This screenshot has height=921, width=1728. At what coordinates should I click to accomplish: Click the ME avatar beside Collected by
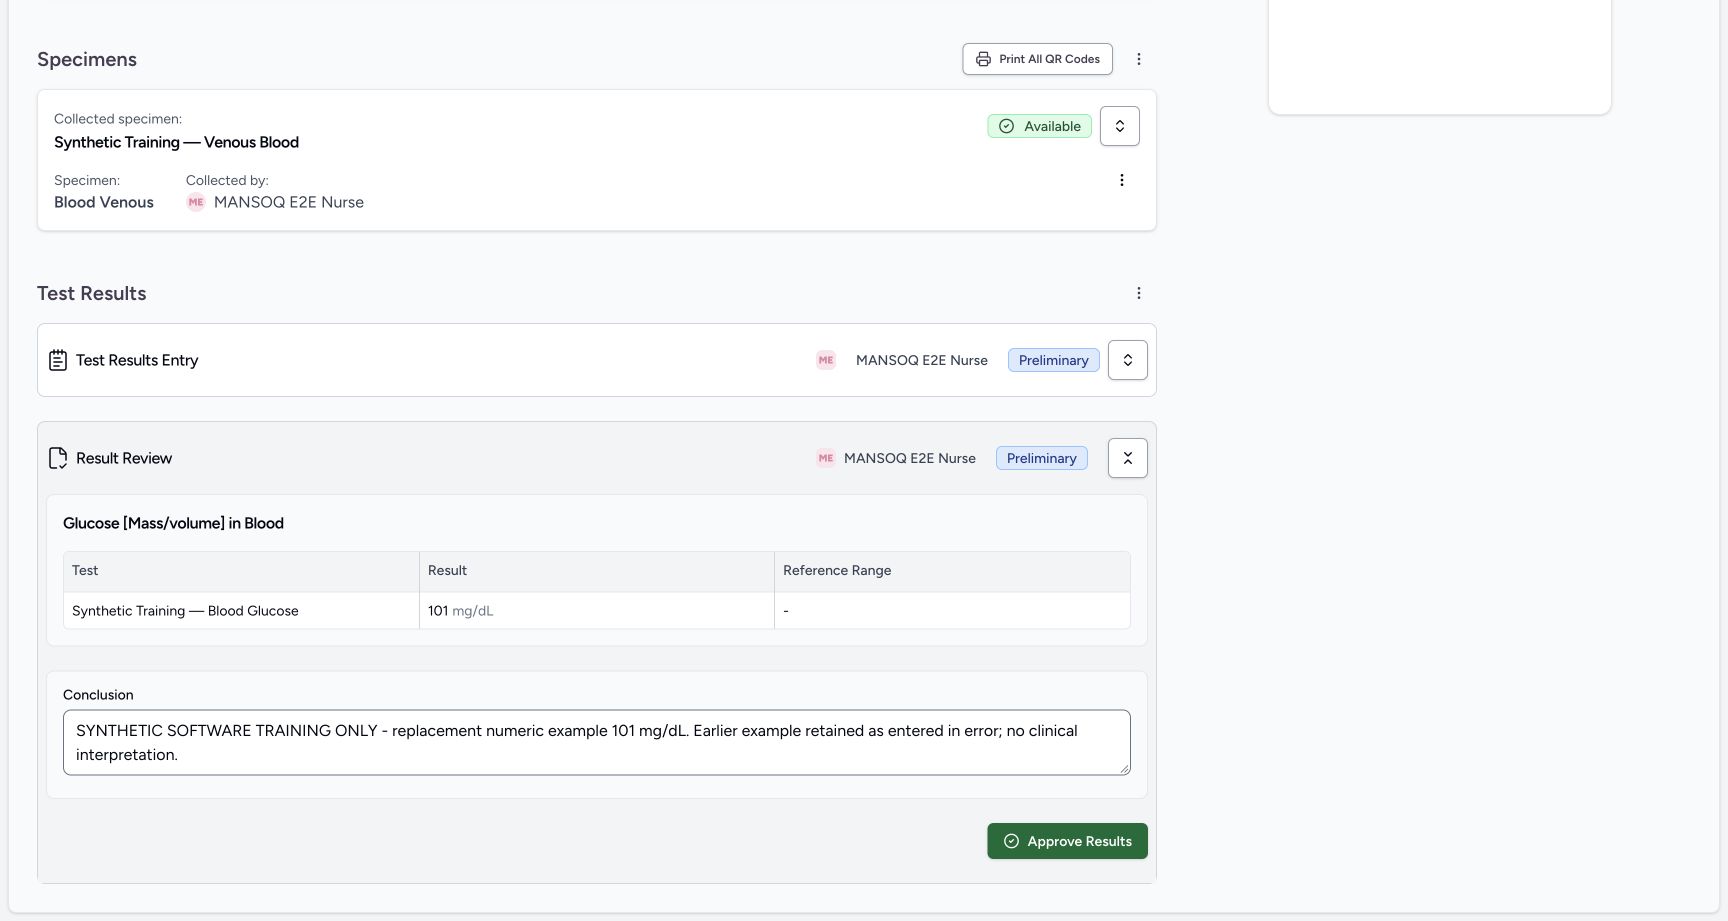click(196, 202)
